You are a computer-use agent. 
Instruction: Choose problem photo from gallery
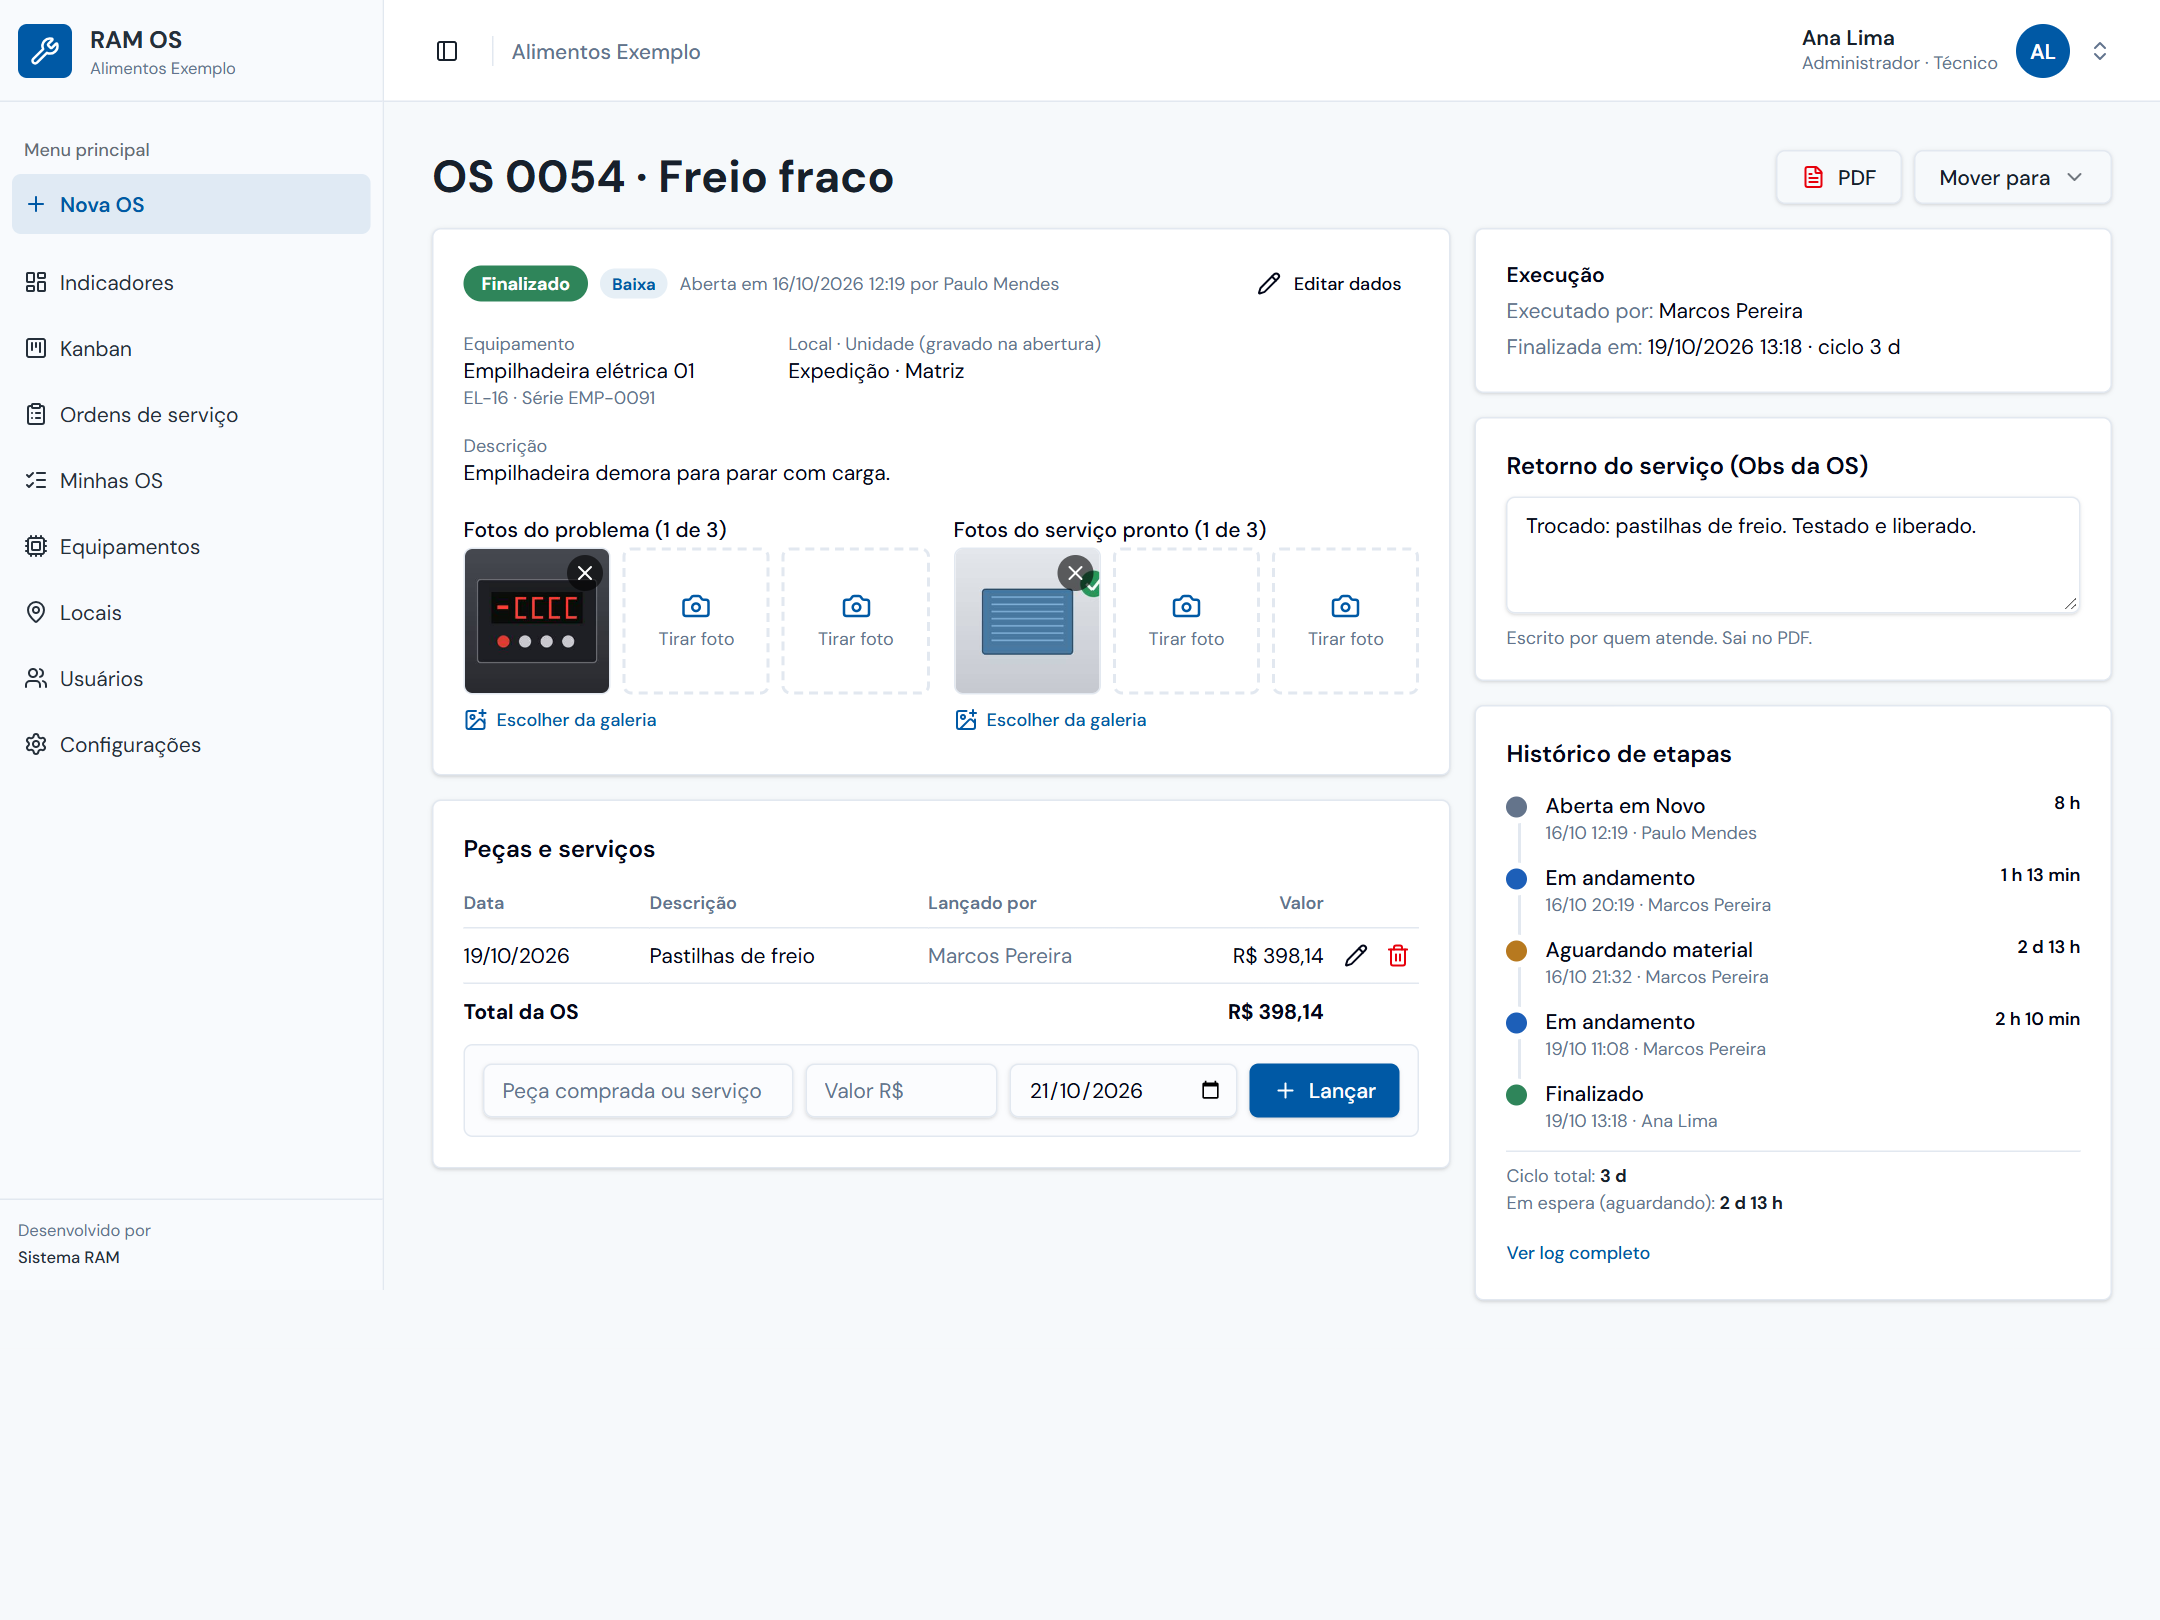[561, 720]
